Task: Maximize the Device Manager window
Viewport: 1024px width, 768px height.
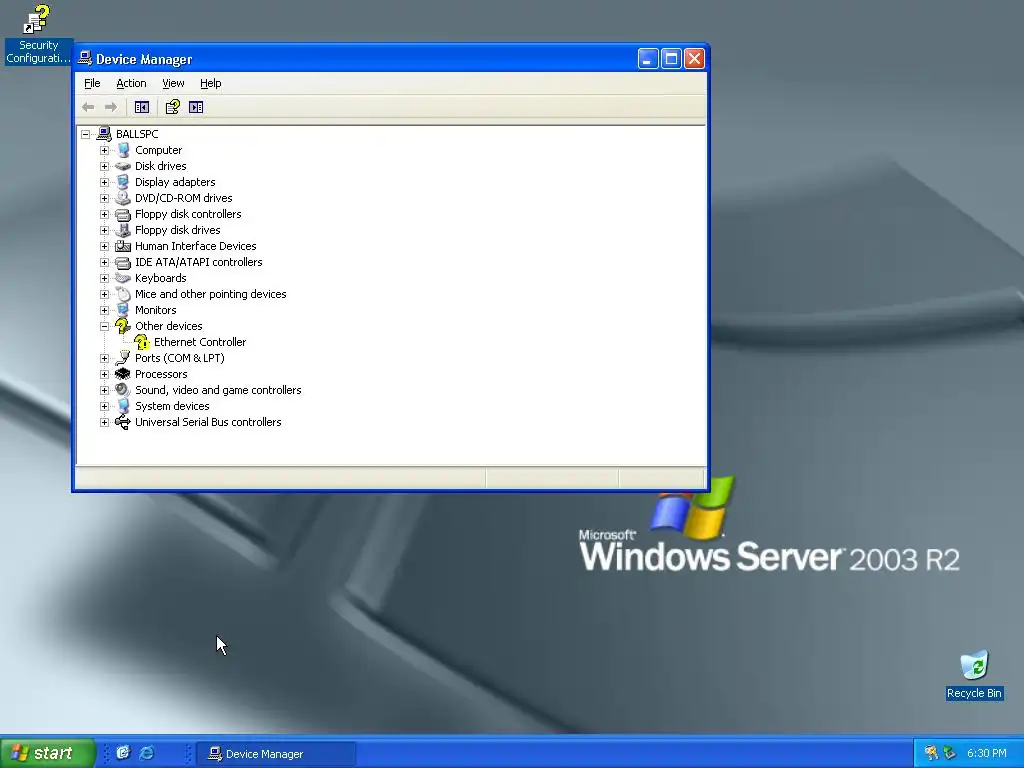Action: [x=671, y=59]
